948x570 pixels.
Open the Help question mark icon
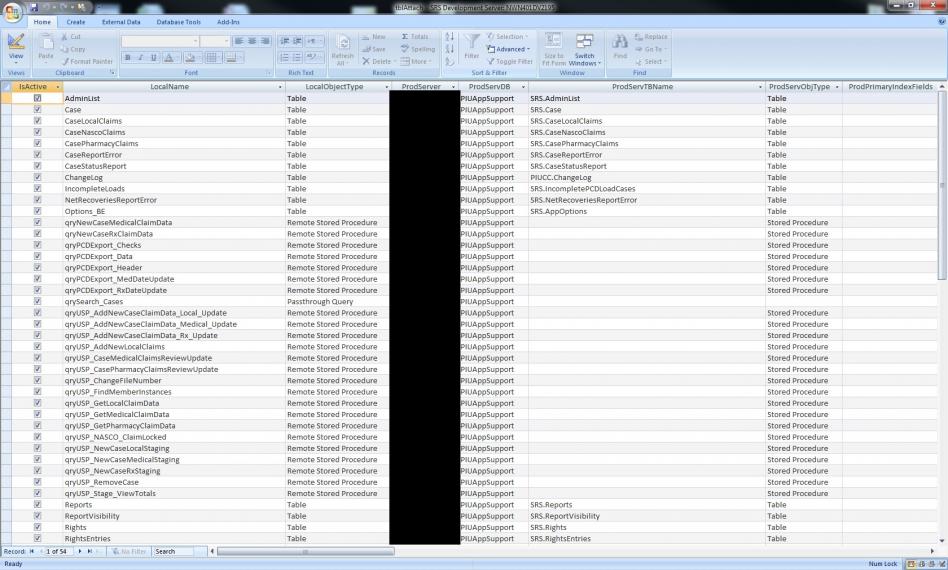click(x=941, y=21)
